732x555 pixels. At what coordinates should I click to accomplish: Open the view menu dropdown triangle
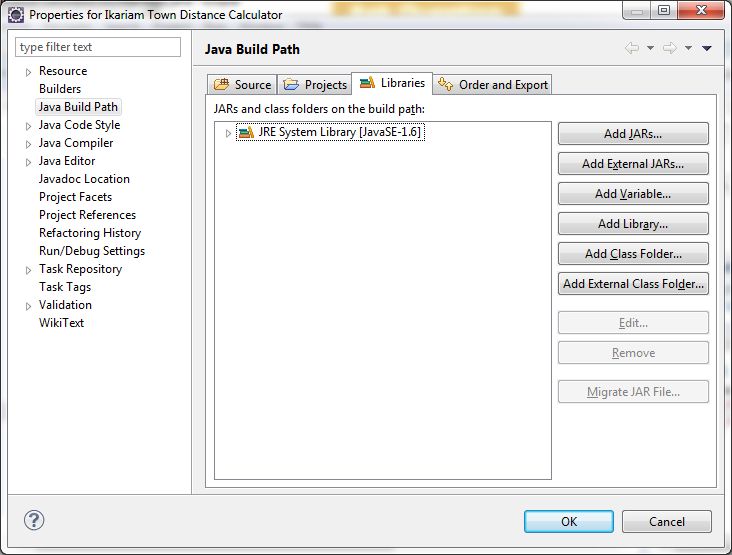tap(707, 48)
